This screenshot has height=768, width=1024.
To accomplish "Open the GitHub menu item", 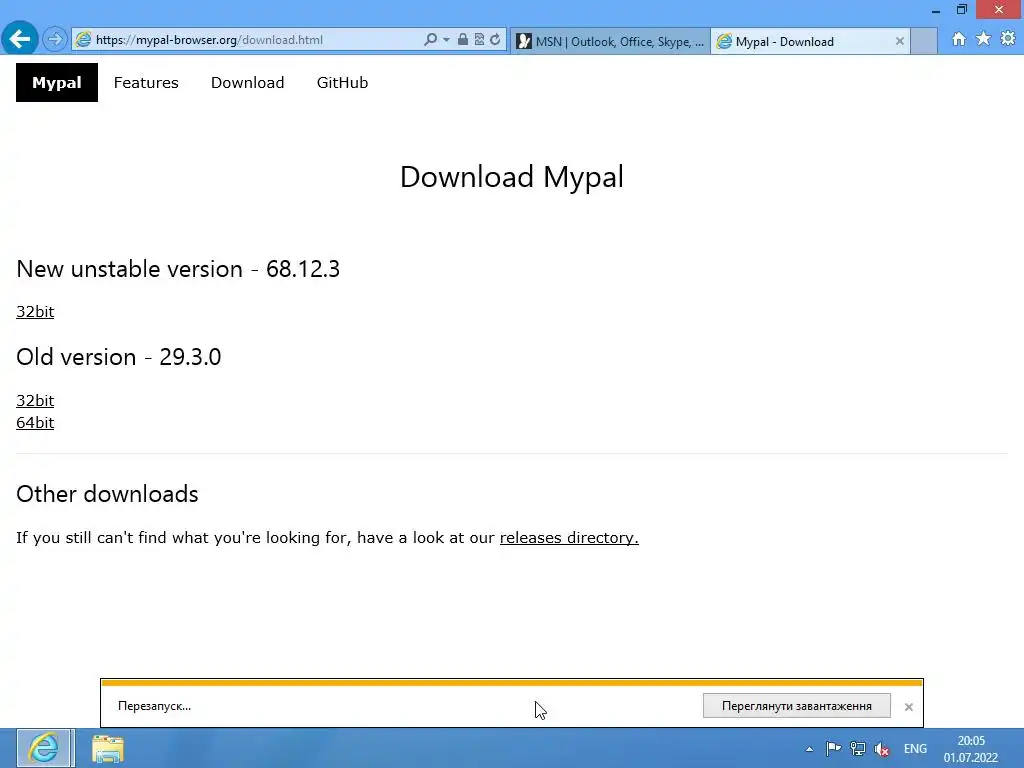I will pos(342,82).
